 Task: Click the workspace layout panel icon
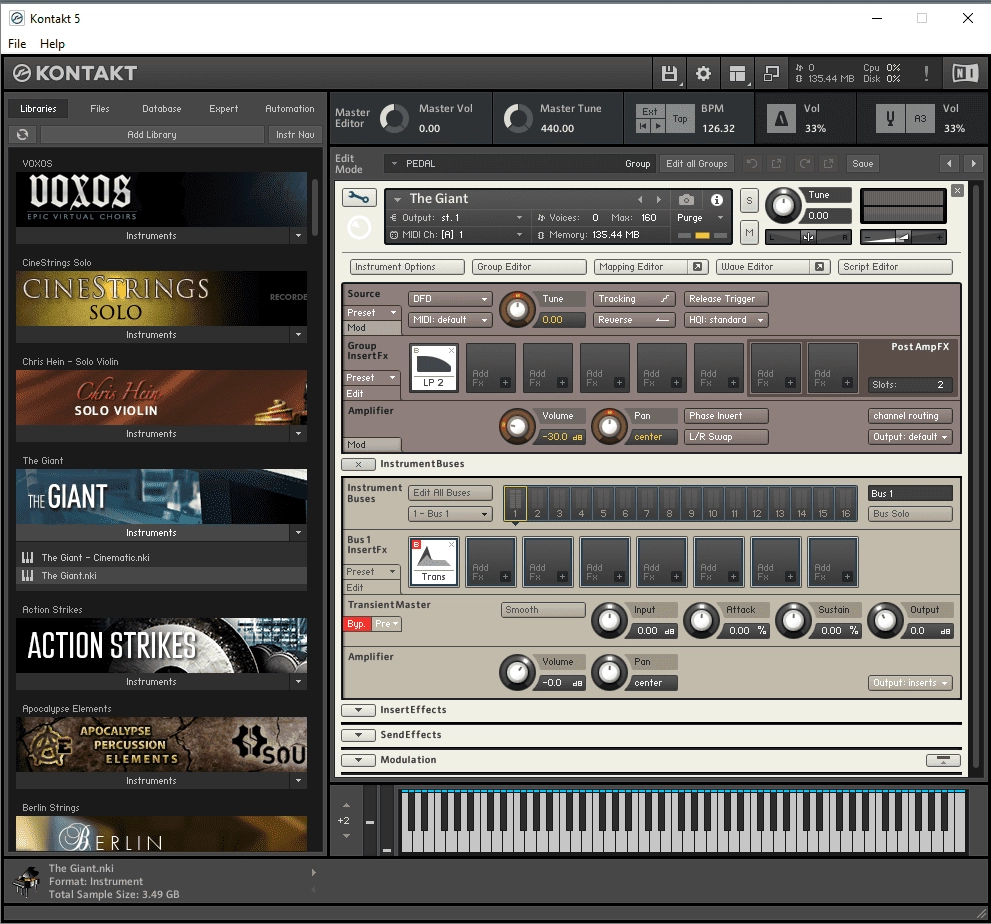(x=737, y=73)
